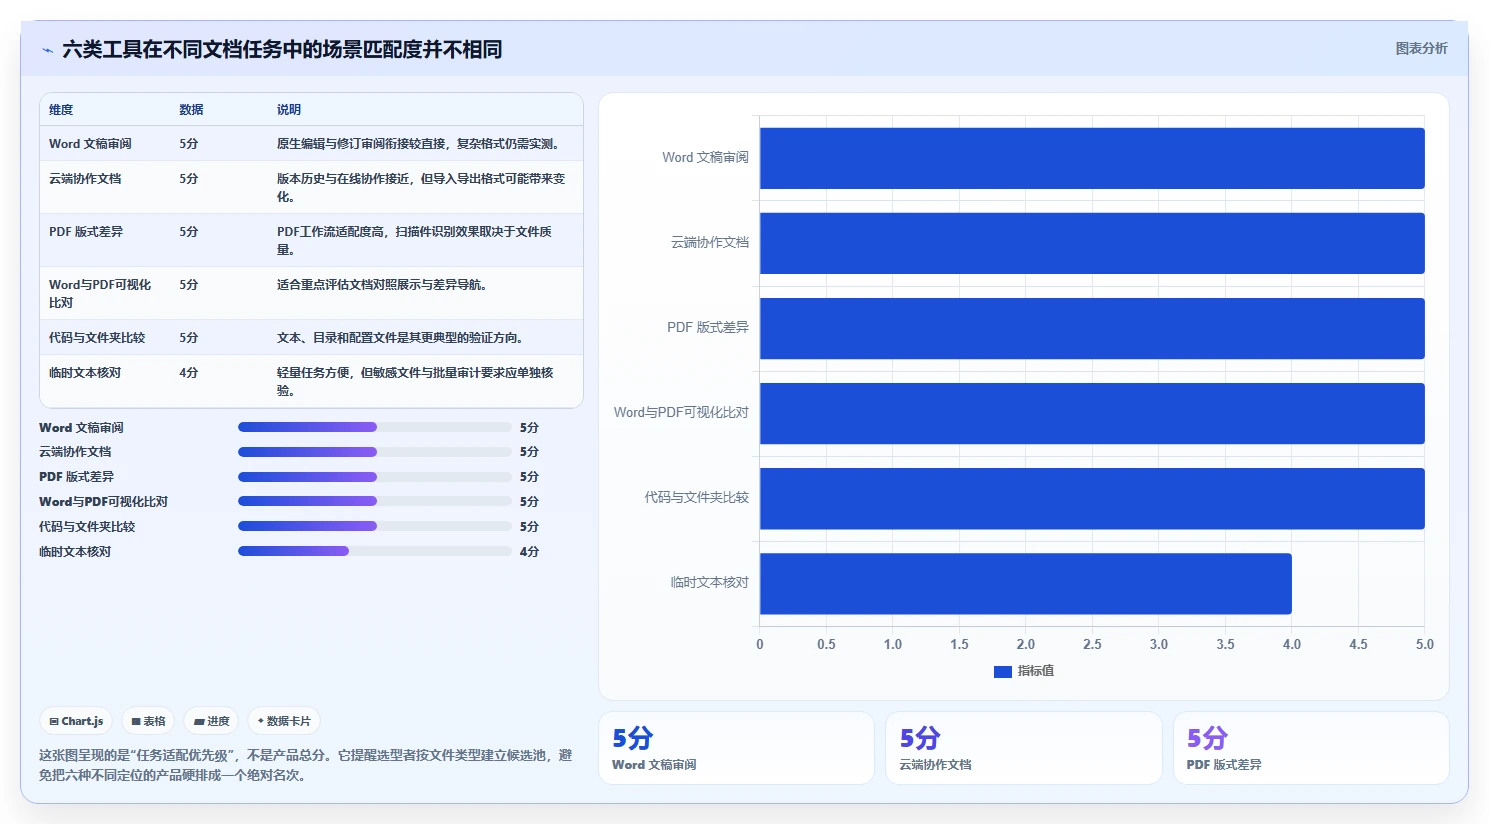Image resolution: width=1489 pixels, height=824 pixels.
Task: Click the 云端协作文档 chart bar
Action: tap(1092, 243)
